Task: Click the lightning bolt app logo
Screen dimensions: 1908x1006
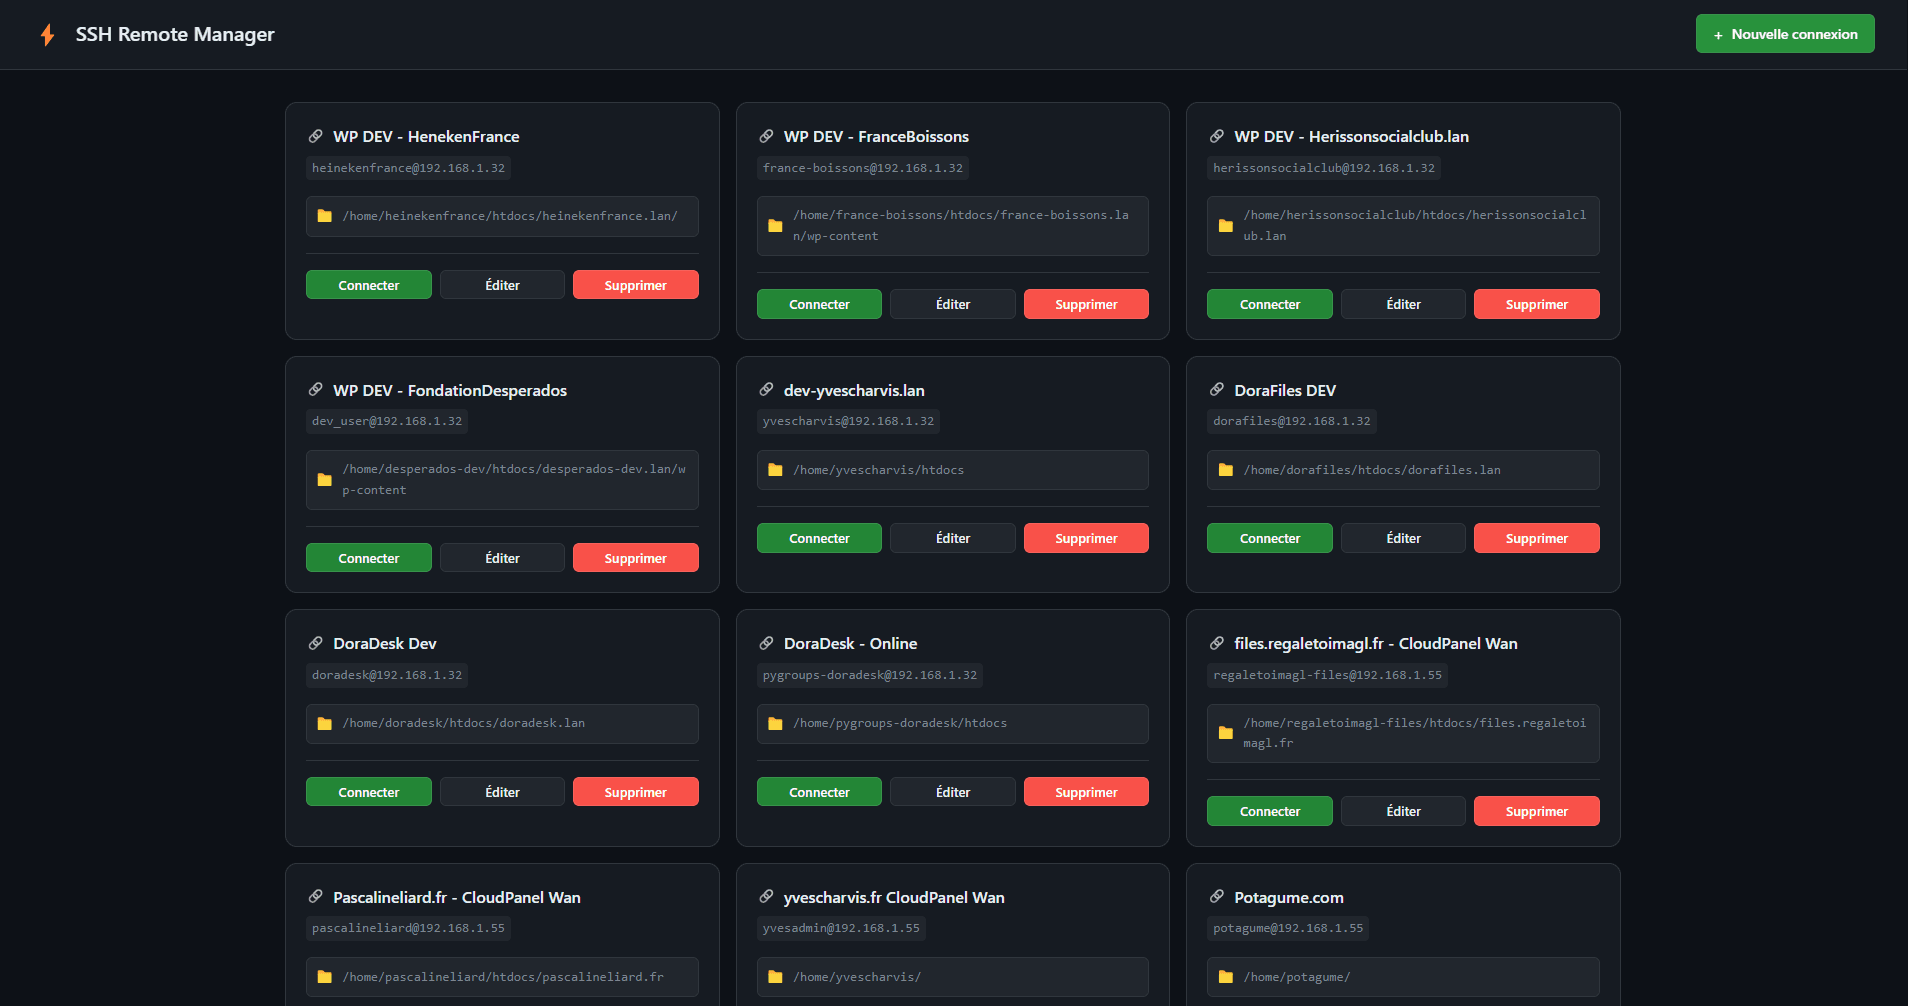Action: pos(47,35)
